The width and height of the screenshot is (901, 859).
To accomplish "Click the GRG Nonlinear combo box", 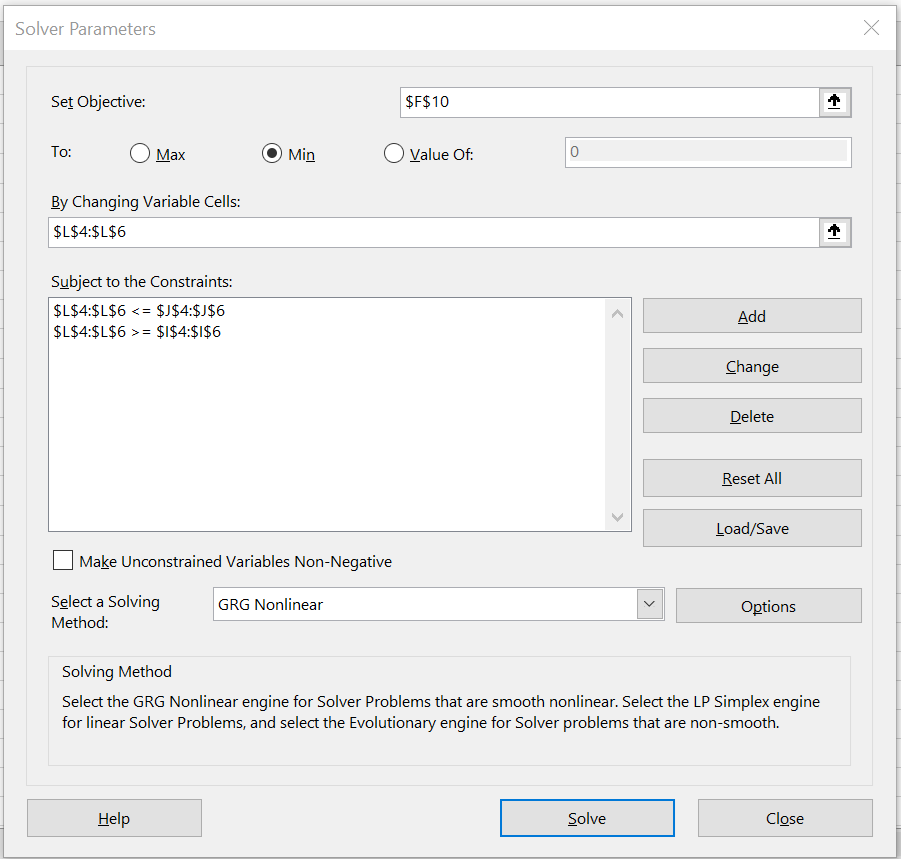I will [438, 604].
